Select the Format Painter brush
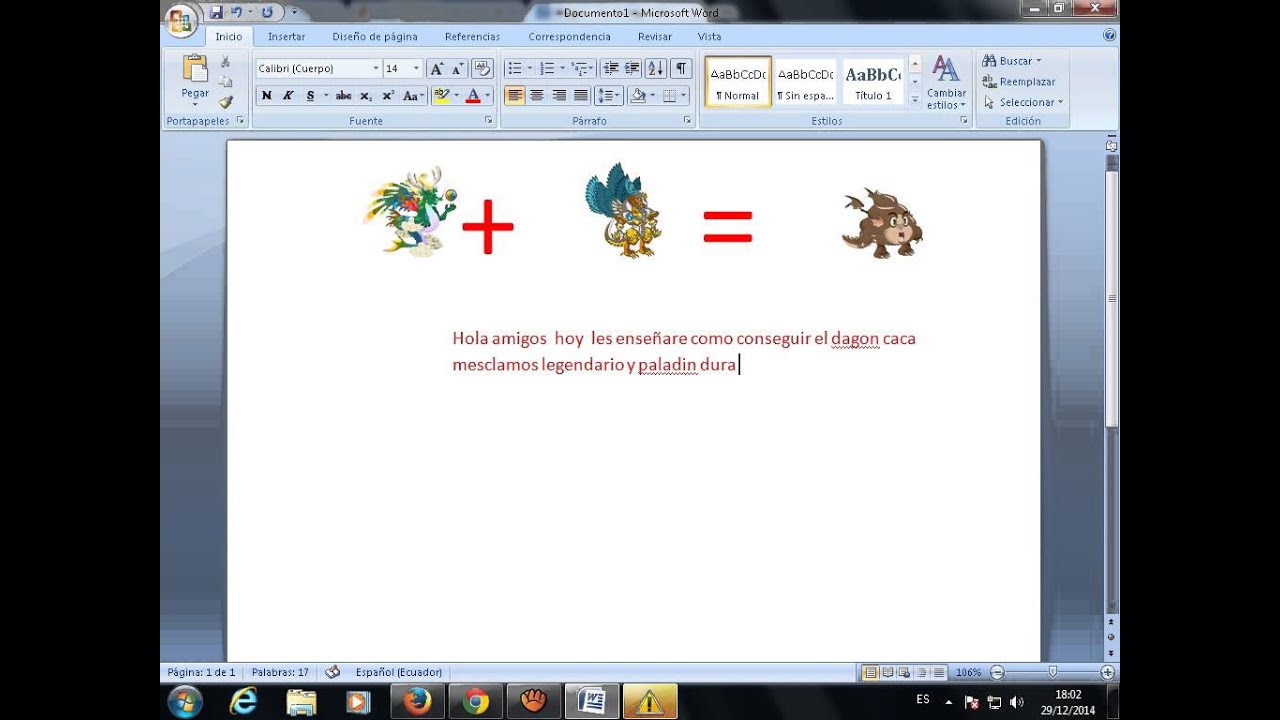This screenshot has width=1280, height=720. pos(225,102)
